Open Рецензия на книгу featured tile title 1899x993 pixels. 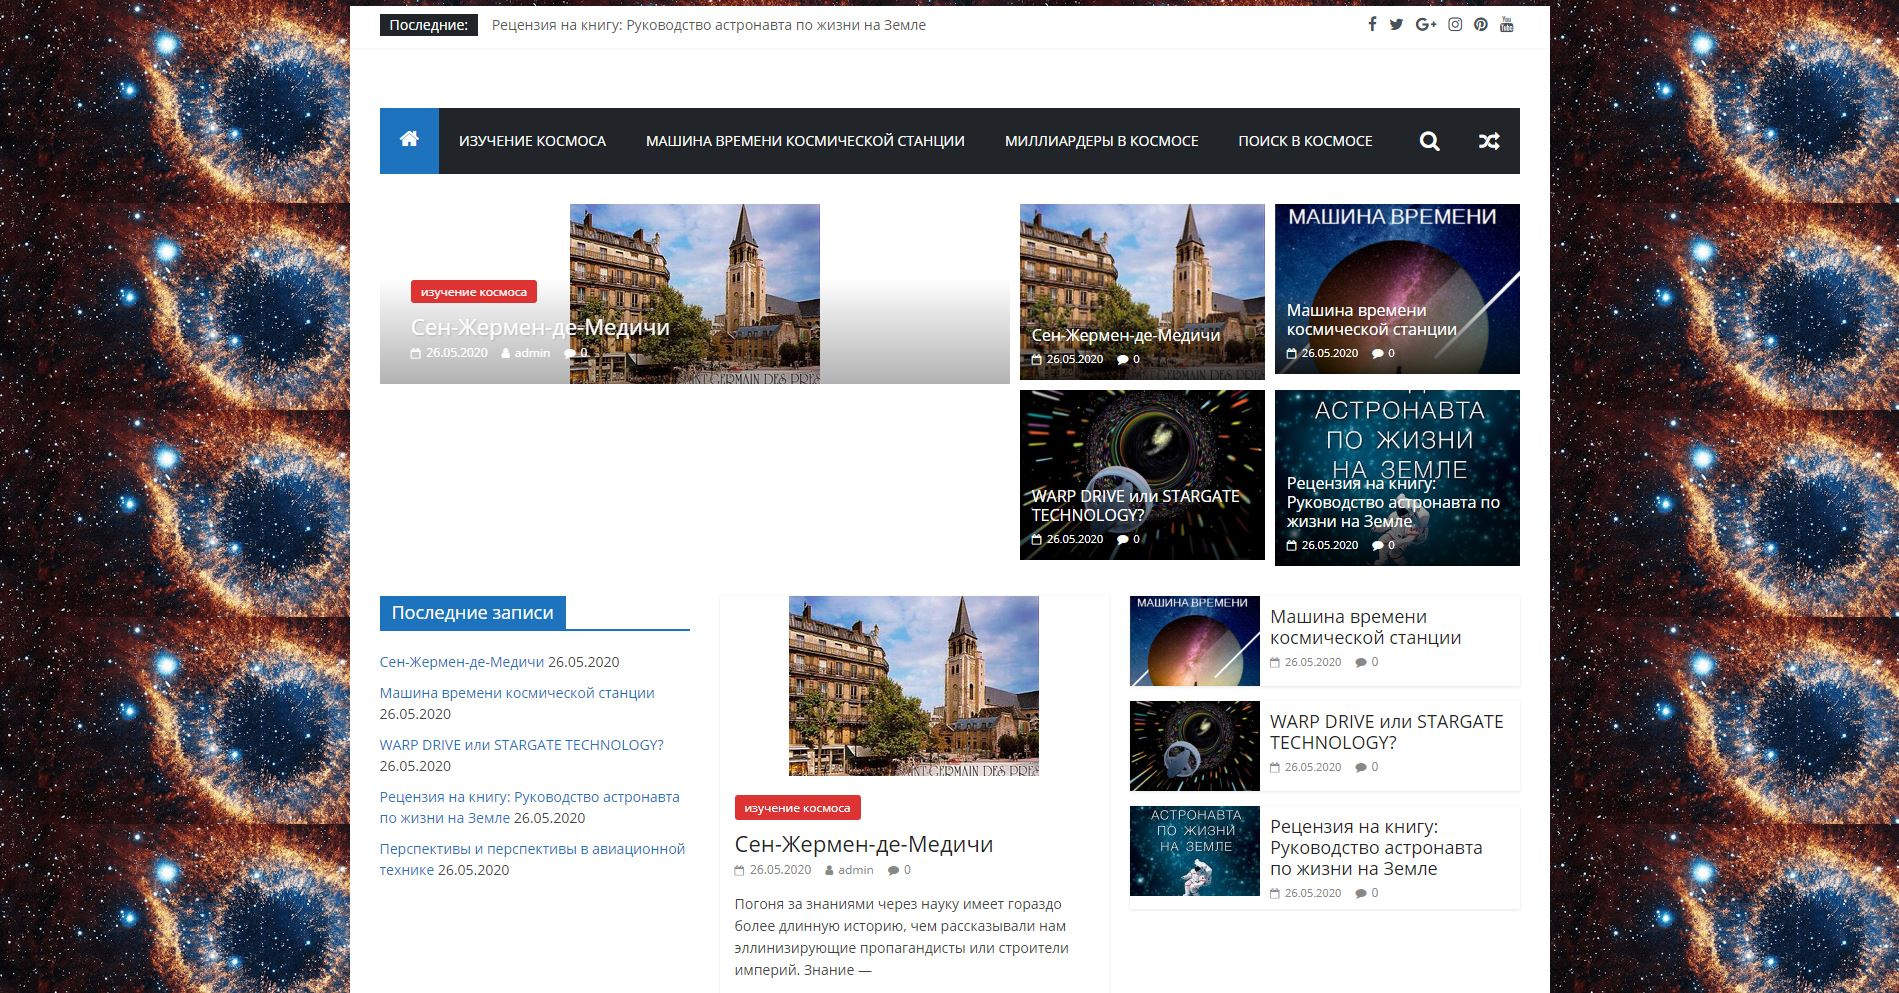(x=1393, y=503)
